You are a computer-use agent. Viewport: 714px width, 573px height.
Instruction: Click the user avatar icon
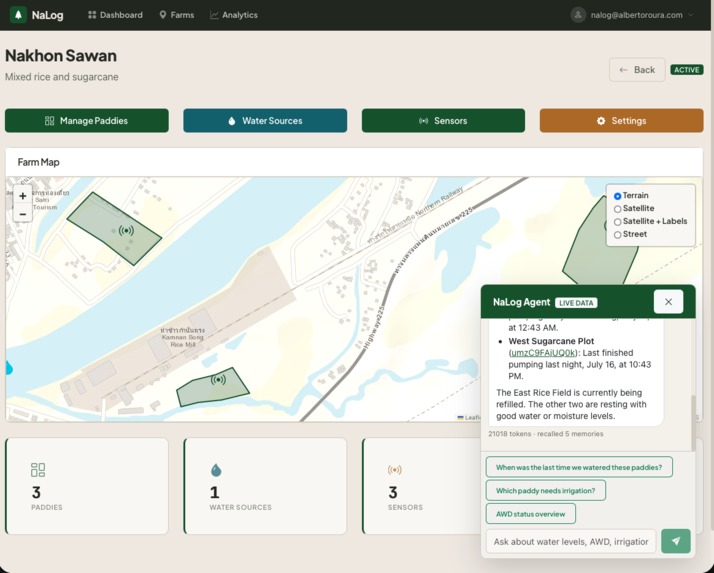(578, 15)
